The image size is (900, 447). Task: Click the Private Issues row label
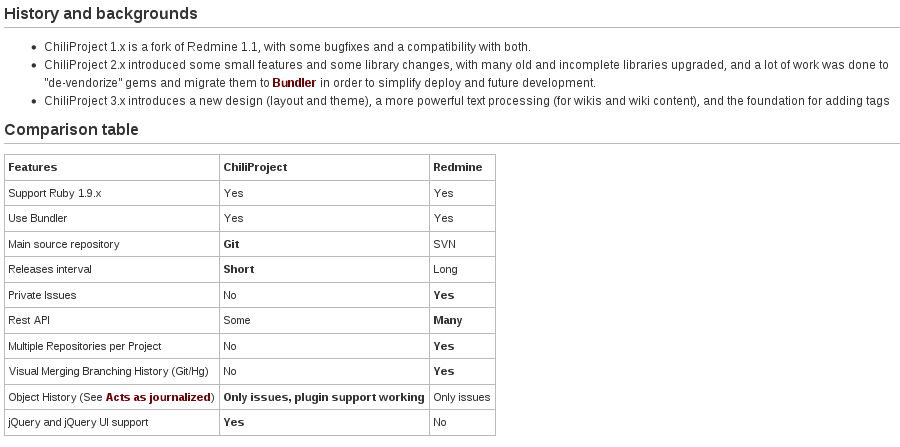click(42, 296)
